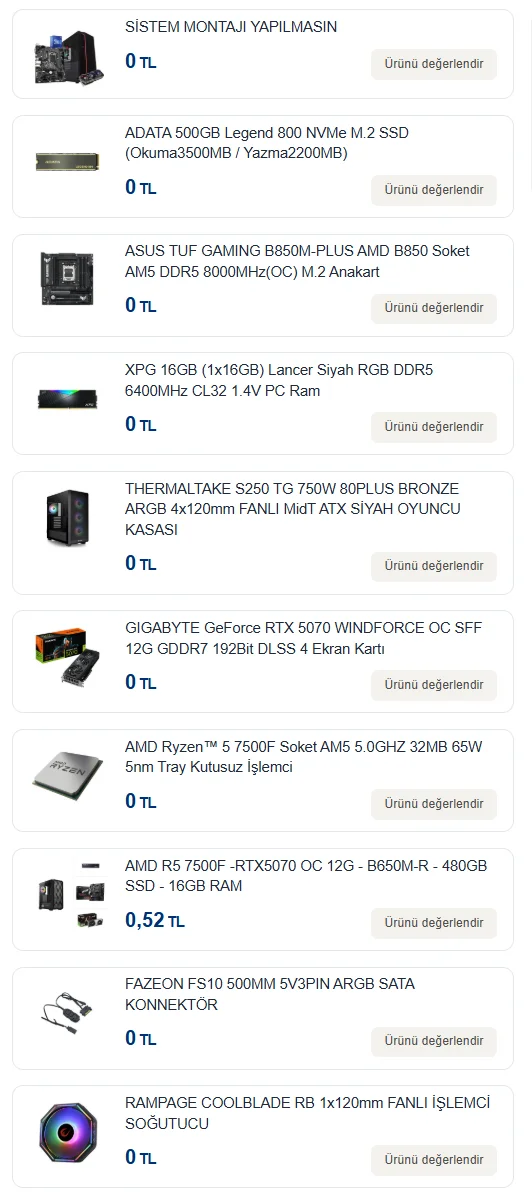
Task: Open the XPG Lancer RGB RAM image
Action: (69, 398)
